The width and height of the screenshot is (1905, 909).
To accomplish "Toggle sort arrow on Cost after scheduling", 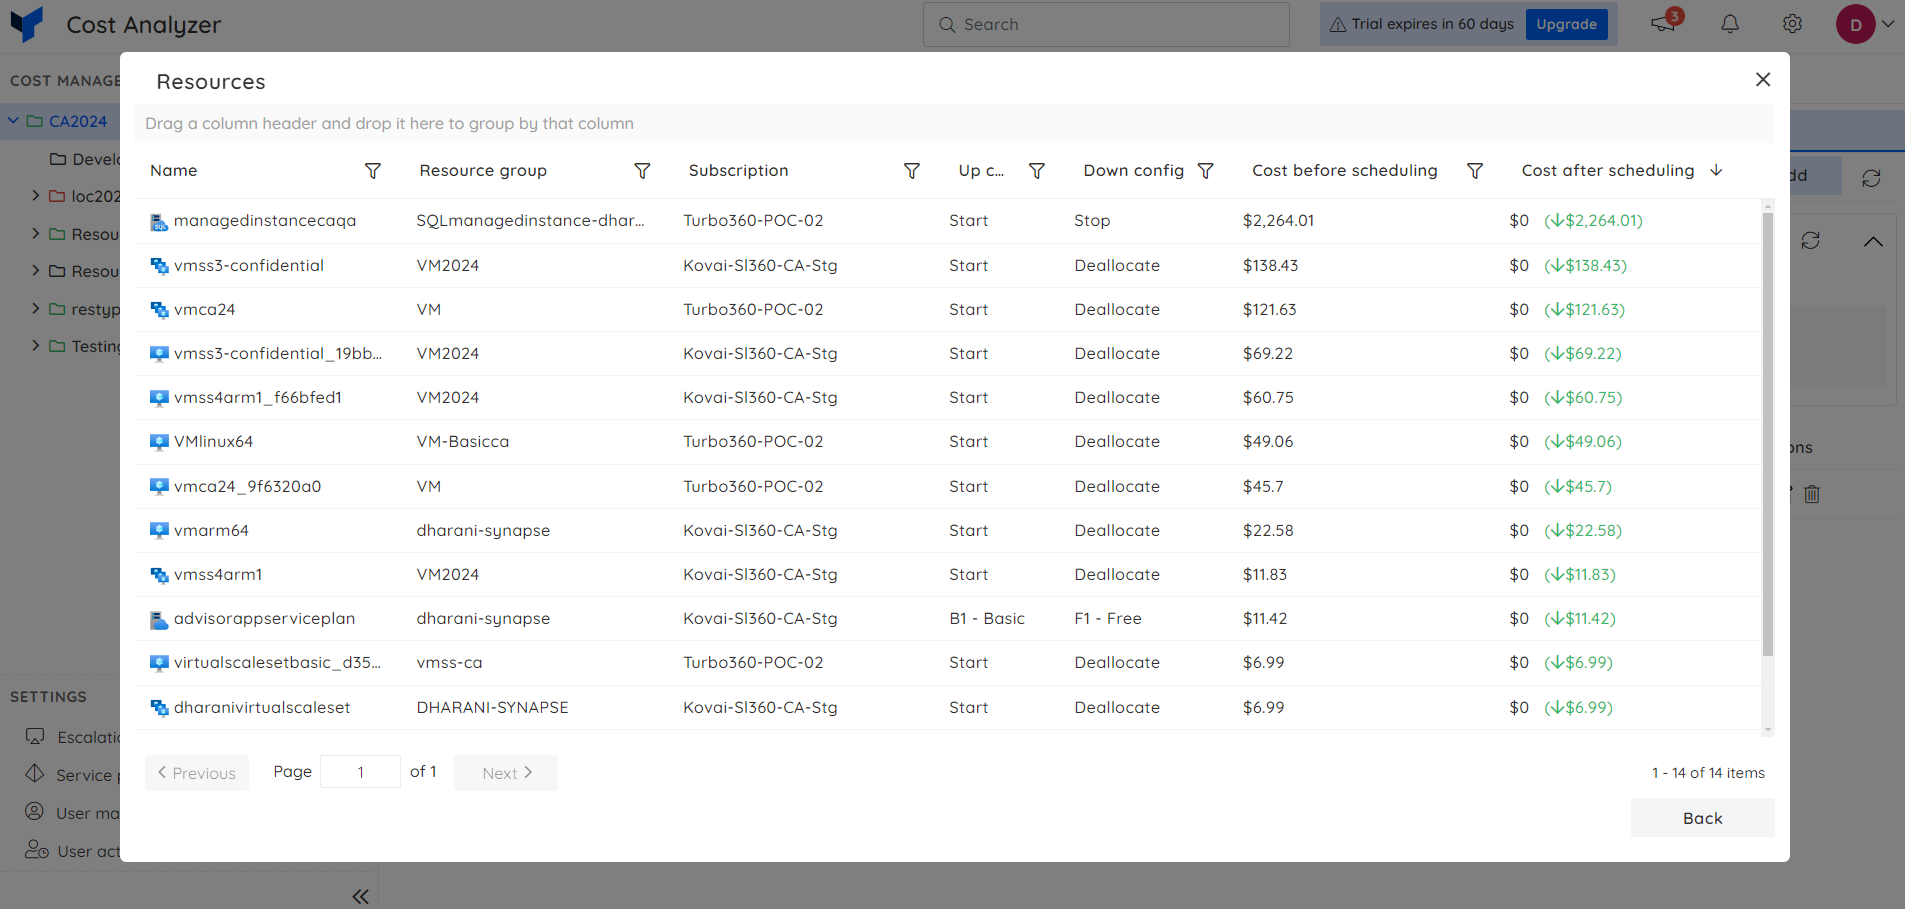I will tap(1716, 170).
